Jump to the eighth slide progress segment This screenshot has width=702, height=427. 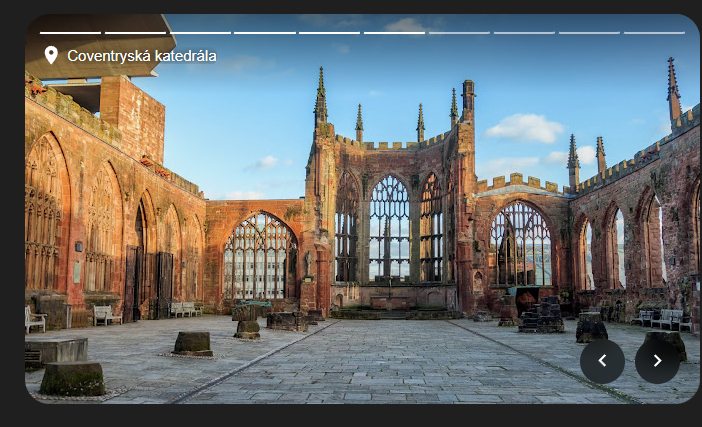point(524,33)
